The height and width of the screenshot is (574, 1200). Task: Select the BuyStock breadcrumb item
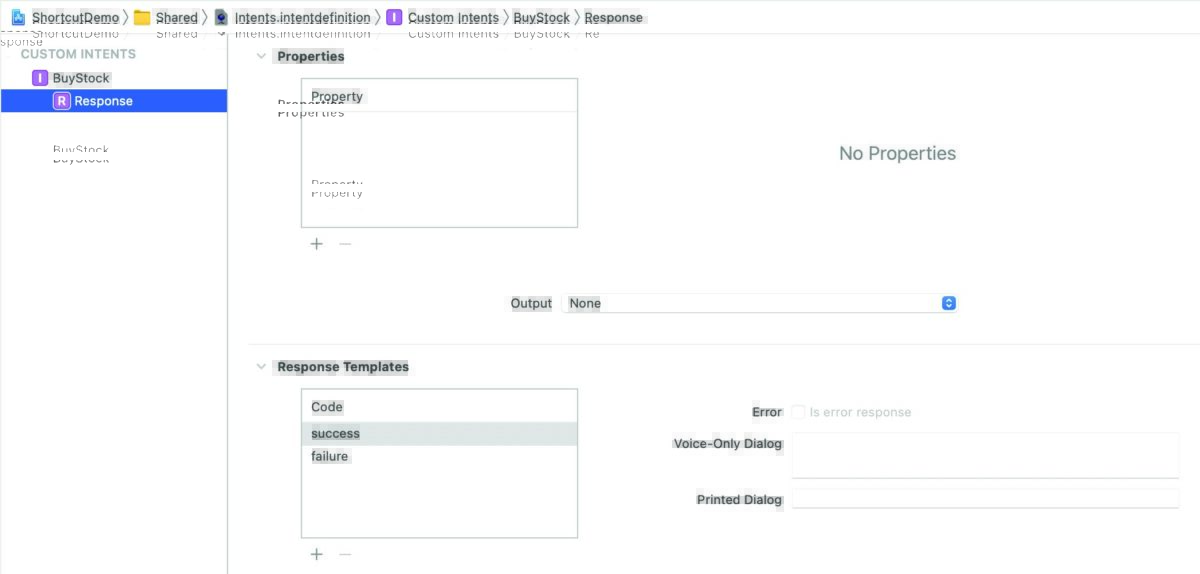pos(541,17)
